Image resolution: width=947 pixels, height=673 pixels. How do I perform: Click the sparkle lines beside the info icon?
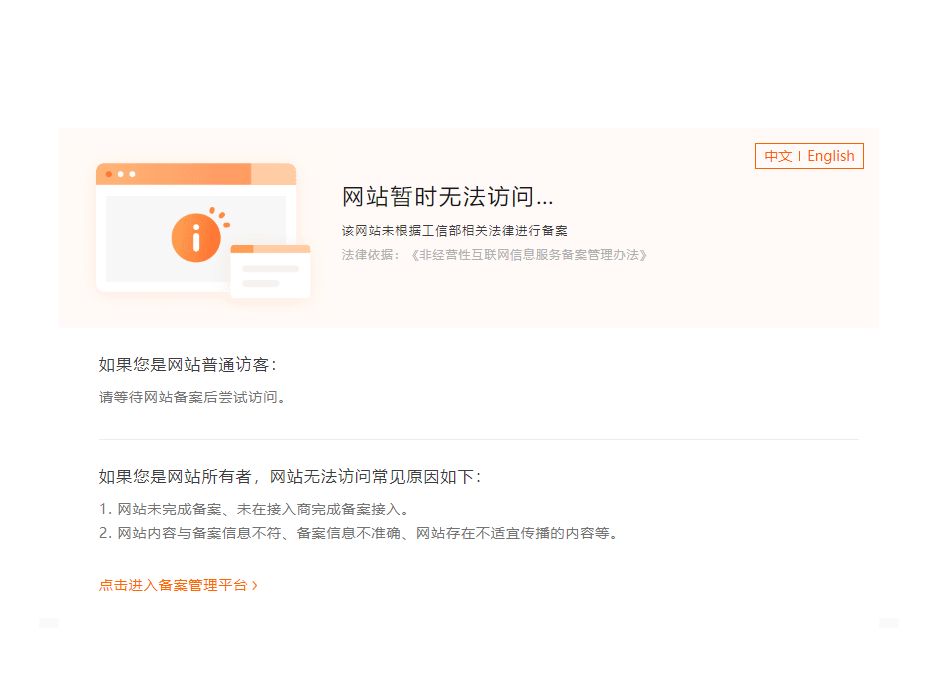(x=221, y=216)
